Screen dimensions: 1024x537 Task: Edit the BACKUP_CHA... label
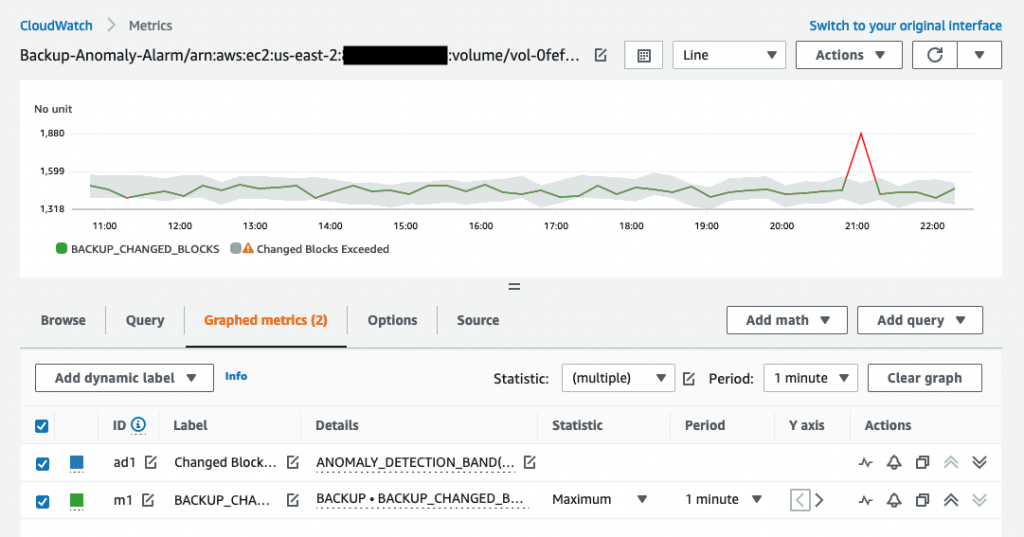coord(293,500)
